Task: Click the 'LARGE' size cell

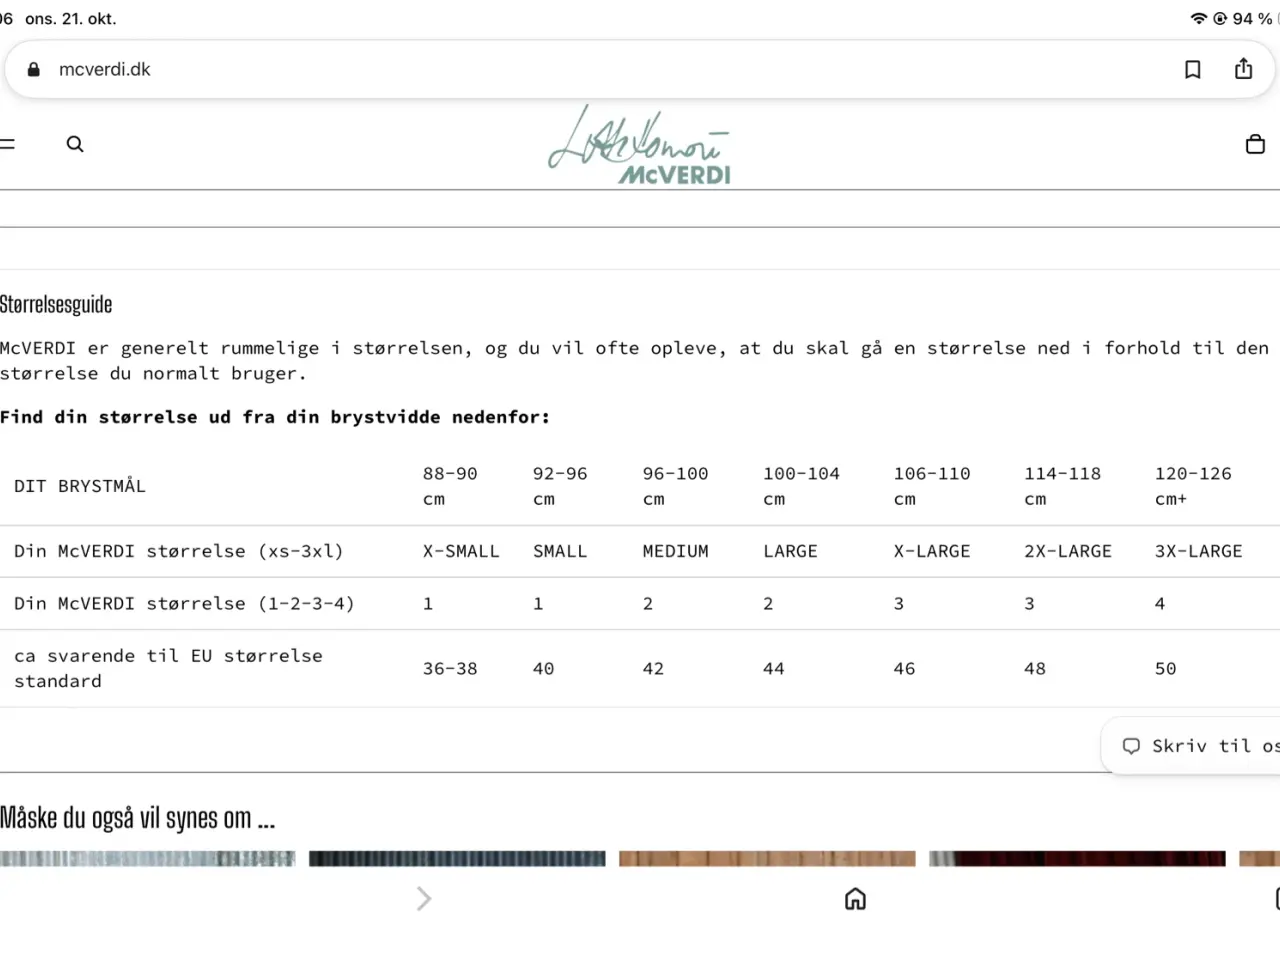Action: click(790, 551)
